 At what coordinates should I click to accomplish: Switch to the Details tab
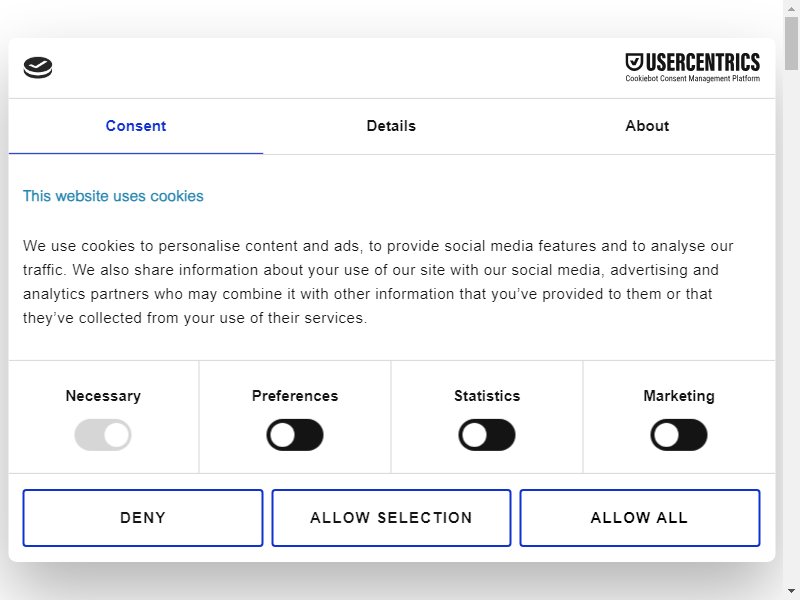391,126
